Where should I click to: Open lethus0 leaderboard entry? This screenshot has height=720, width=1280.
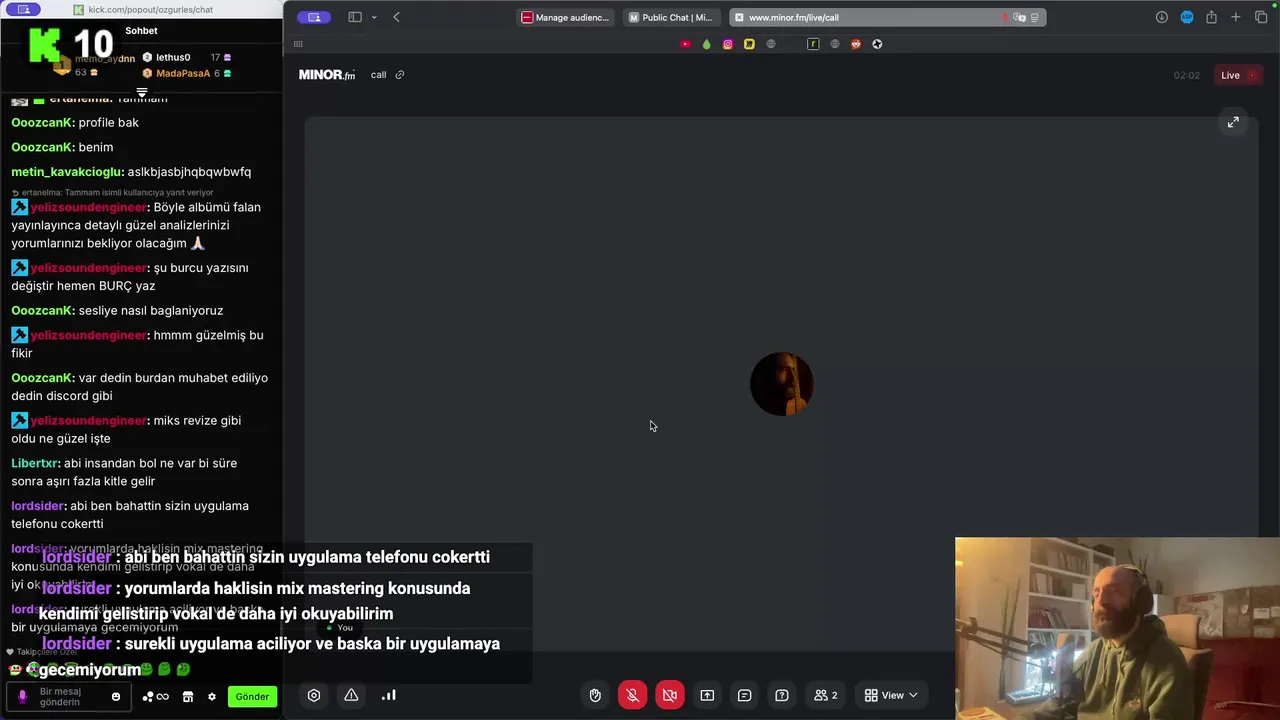(x=186, y=57)
